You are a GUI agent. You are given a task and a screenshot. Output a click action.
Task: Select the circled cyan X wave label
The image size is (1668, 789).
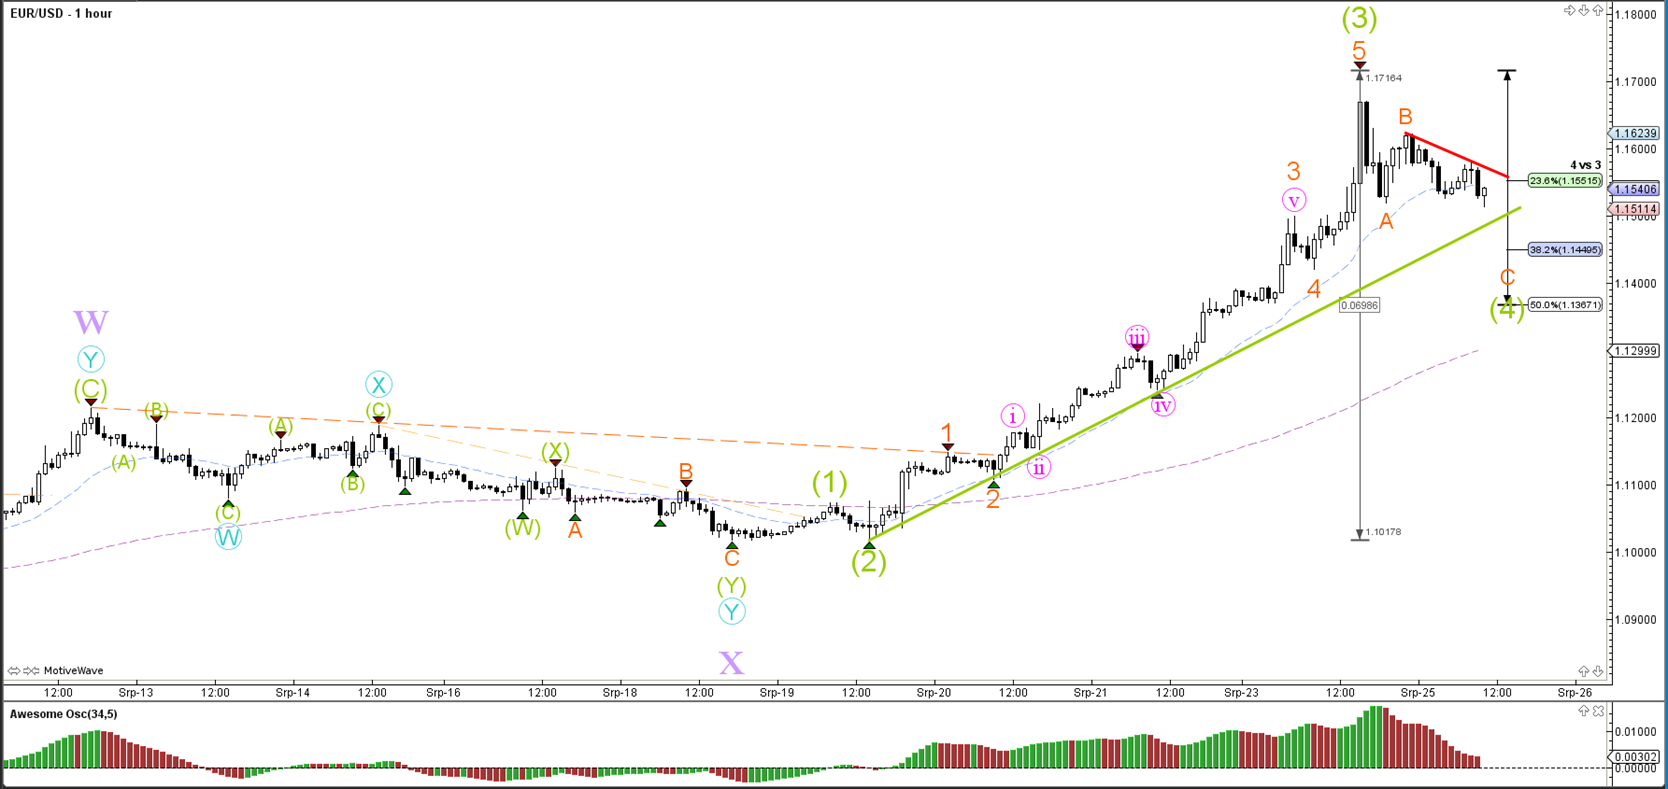point(378,384)
